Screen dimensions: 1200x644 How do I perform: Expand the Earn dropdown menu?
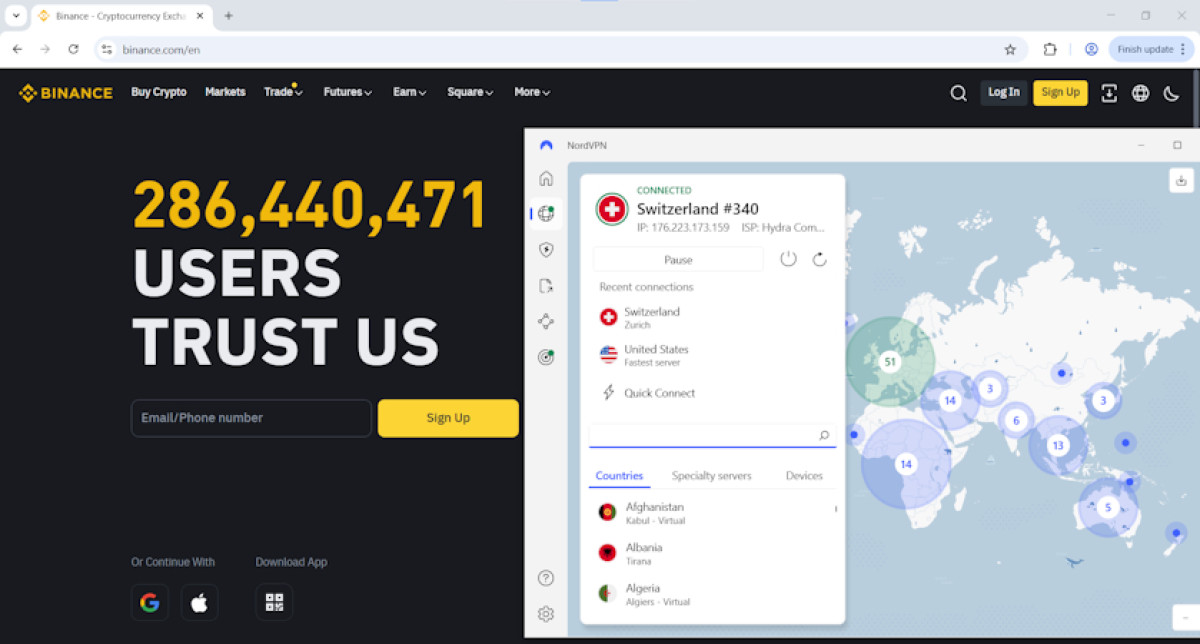(410, 92)
